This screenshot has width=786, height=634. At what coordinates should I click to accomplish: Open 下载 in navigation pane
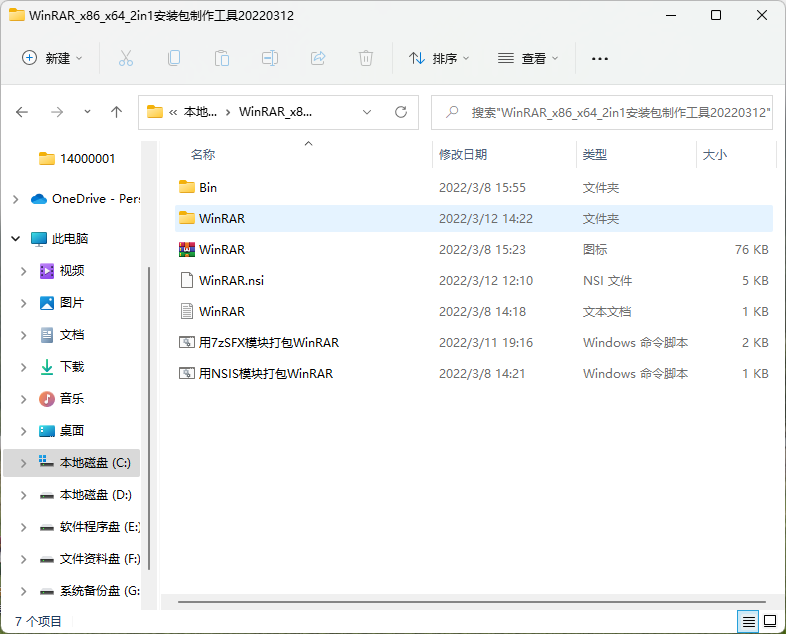[x=62, y=367]
